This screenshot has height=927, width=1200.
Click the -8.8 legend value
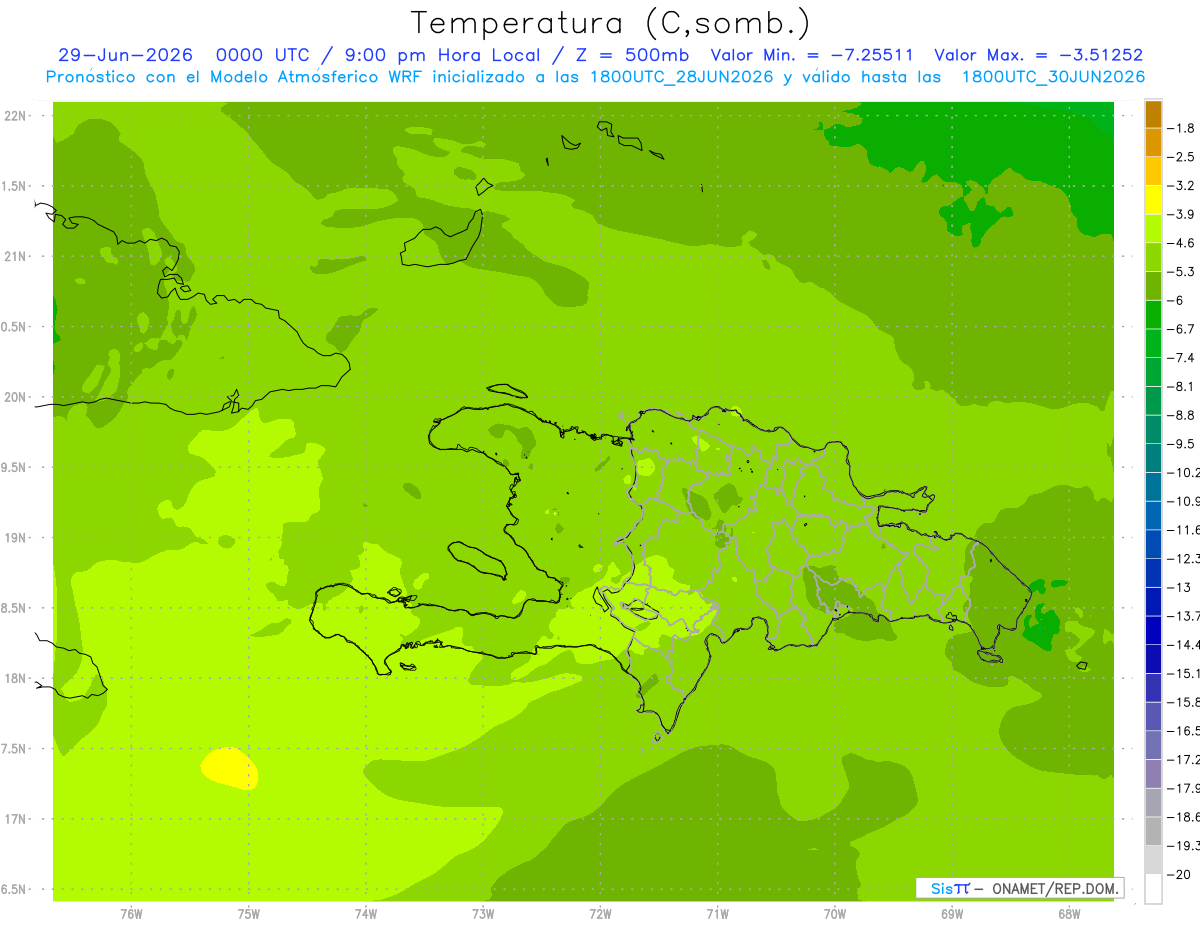click(x=1182, y=415)
